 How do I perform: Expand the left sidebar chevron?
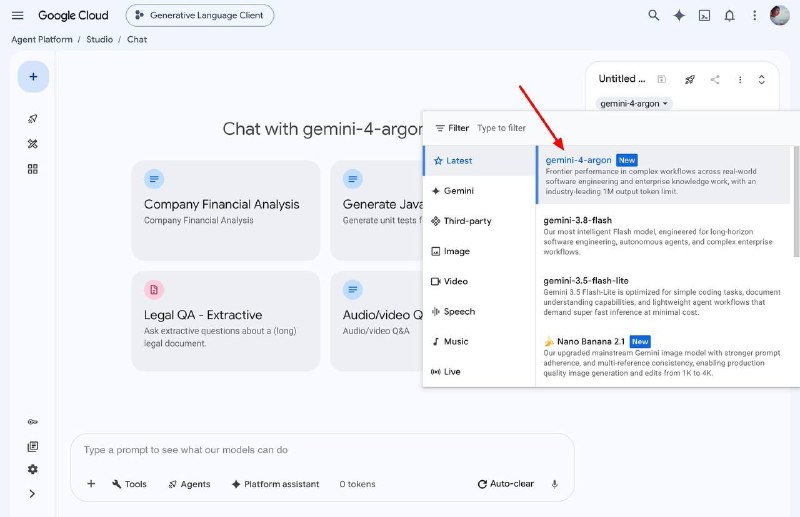[x=32, y=494]
